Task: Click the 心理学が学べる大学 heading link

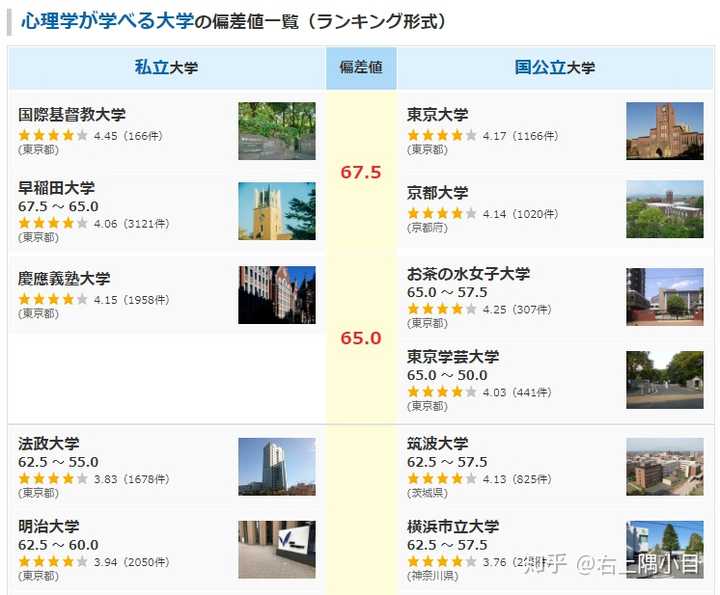Action: coord(107,21)
